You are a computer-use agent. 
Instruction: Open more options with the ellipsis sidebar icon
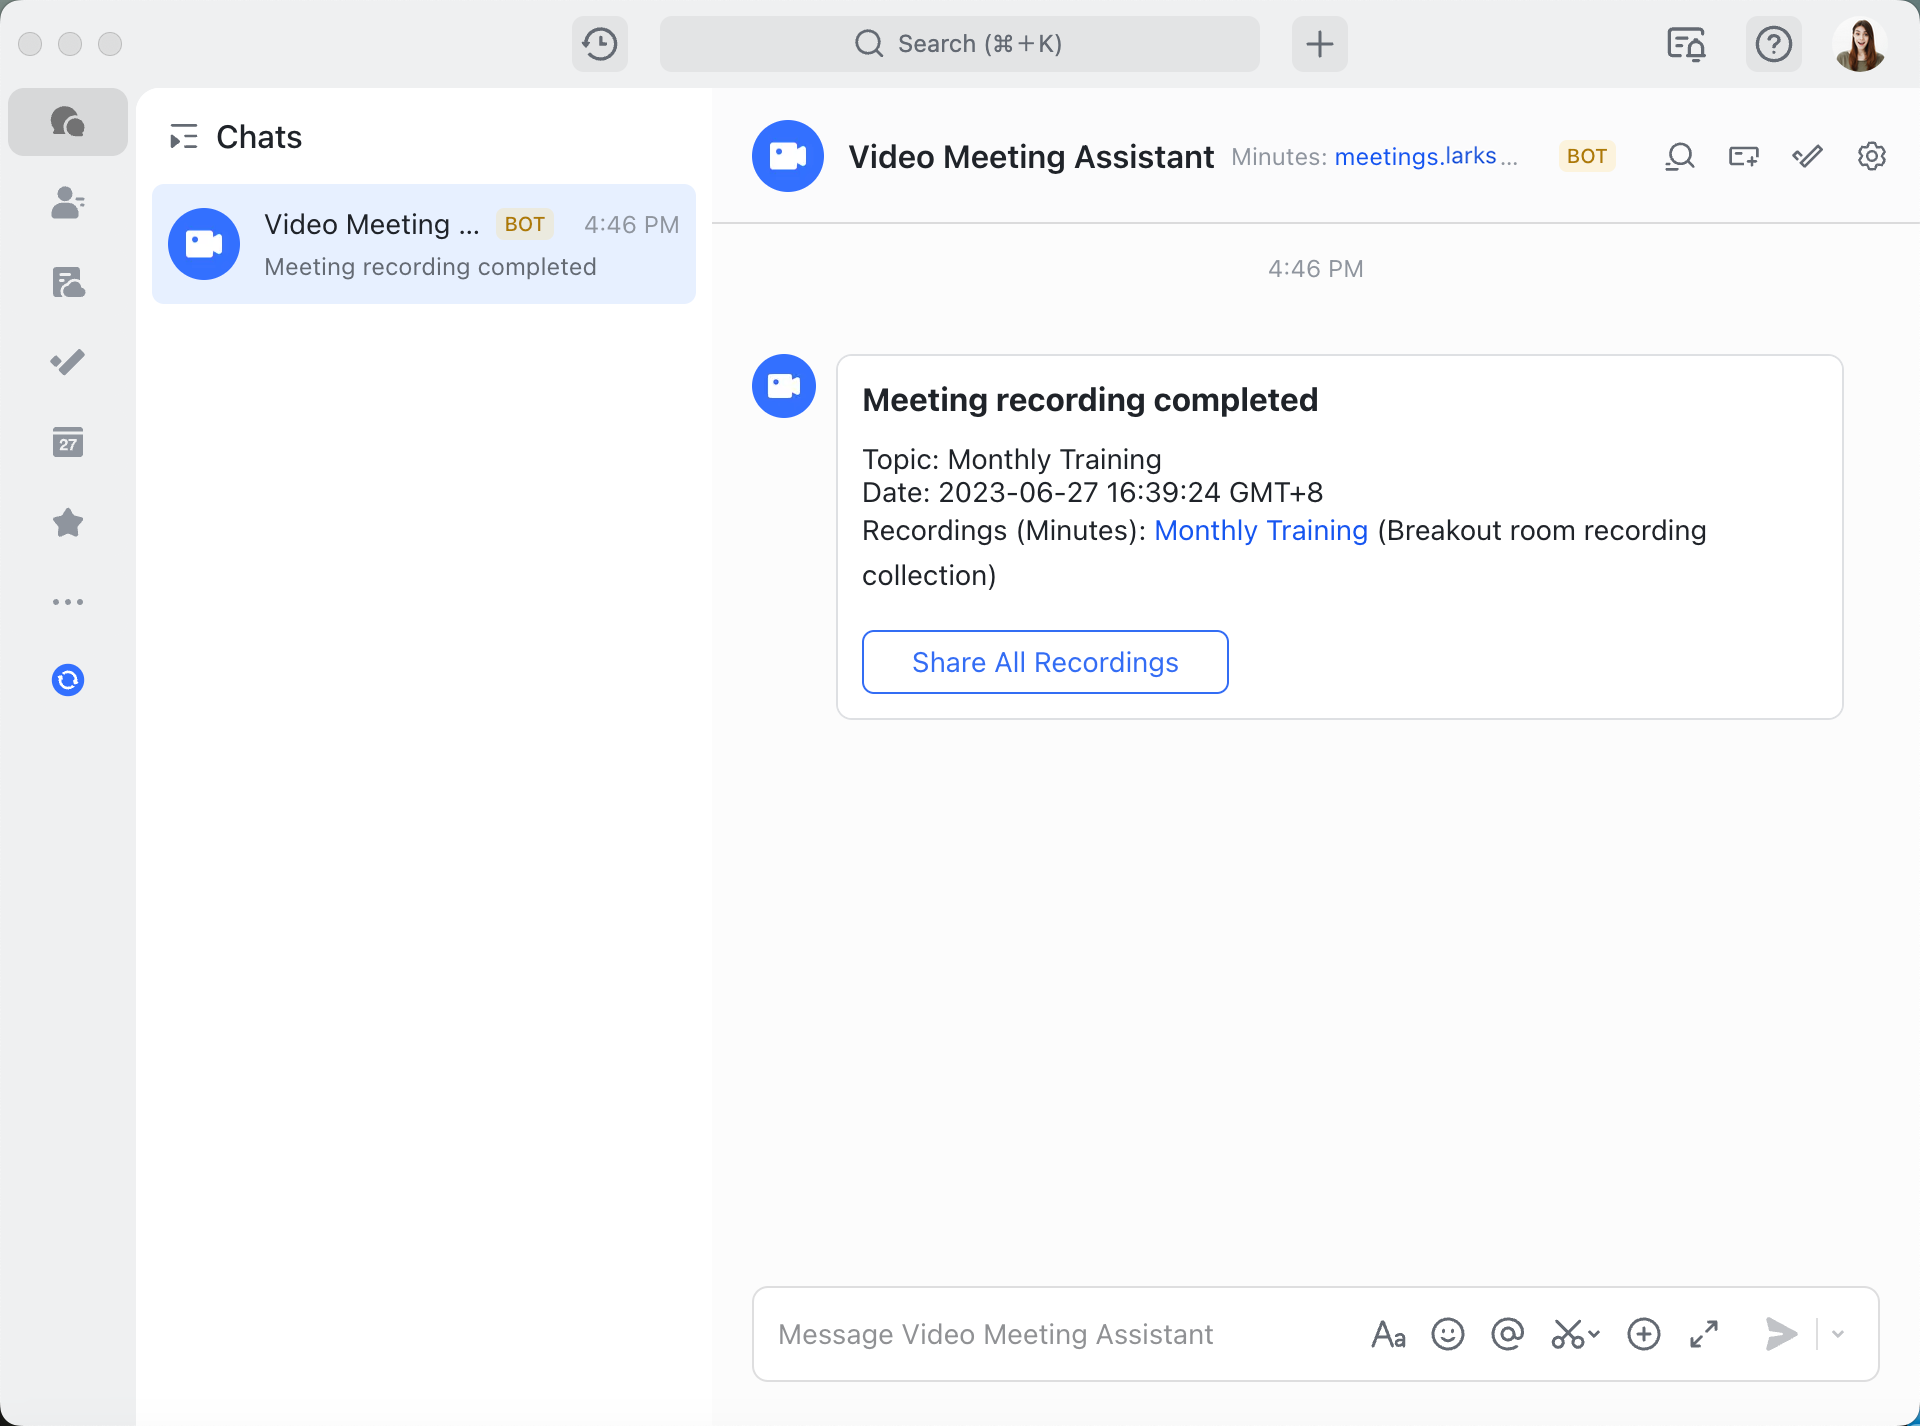(67, 601)
